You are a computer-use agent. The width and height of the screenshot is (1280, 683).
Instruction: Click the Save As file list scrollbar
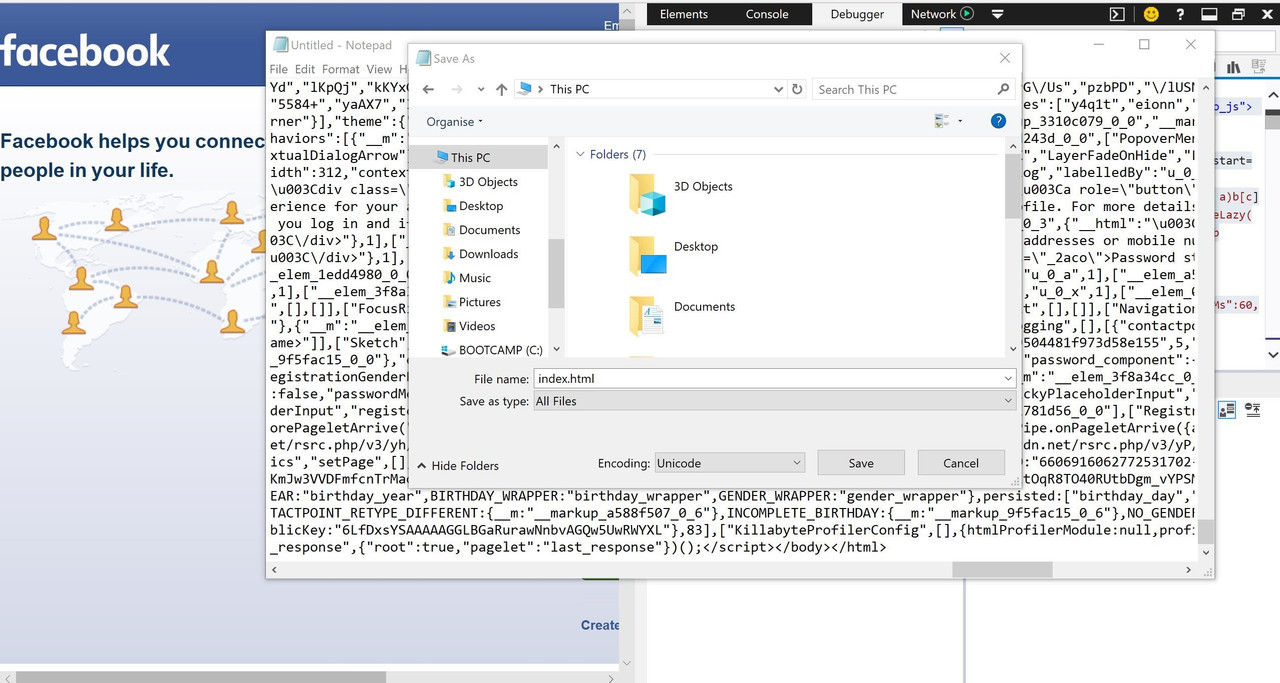1012,186
